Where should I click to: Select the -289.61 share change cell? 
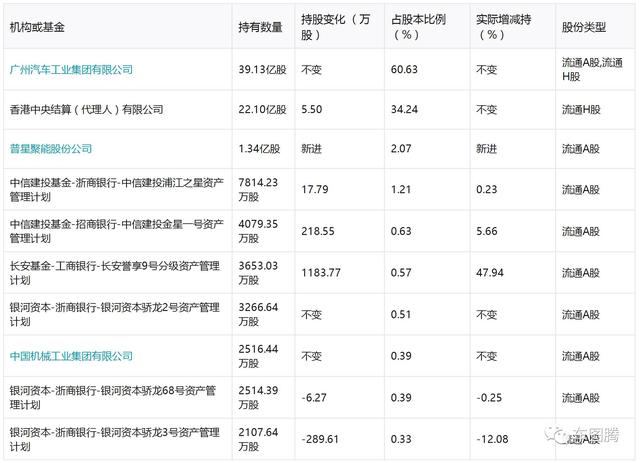[320, 439]
